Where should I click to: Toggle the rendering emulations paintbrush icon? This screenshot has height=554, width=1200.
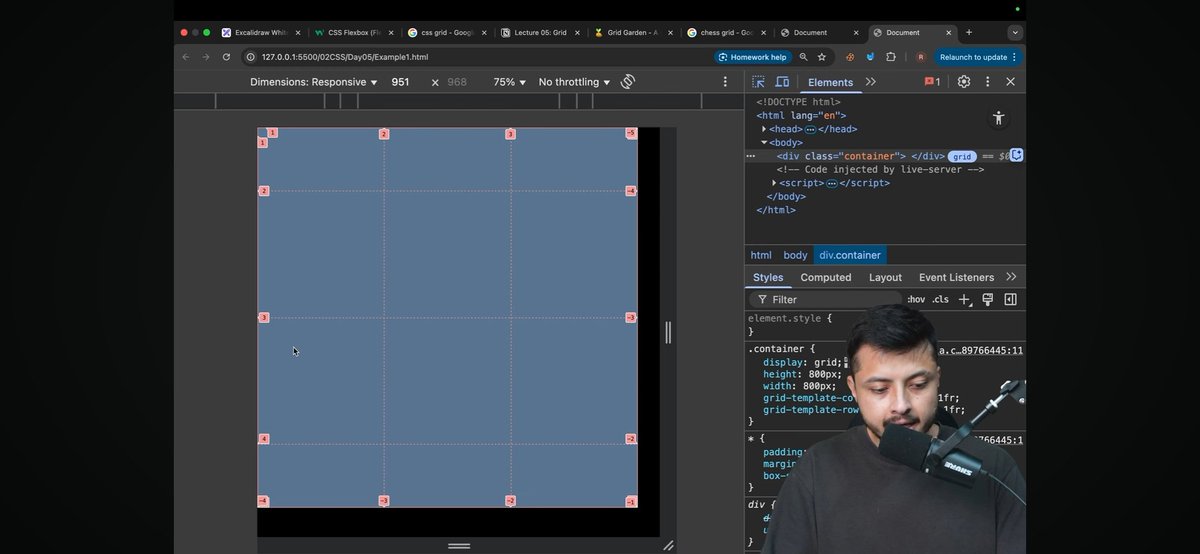(x=987, y=299)
